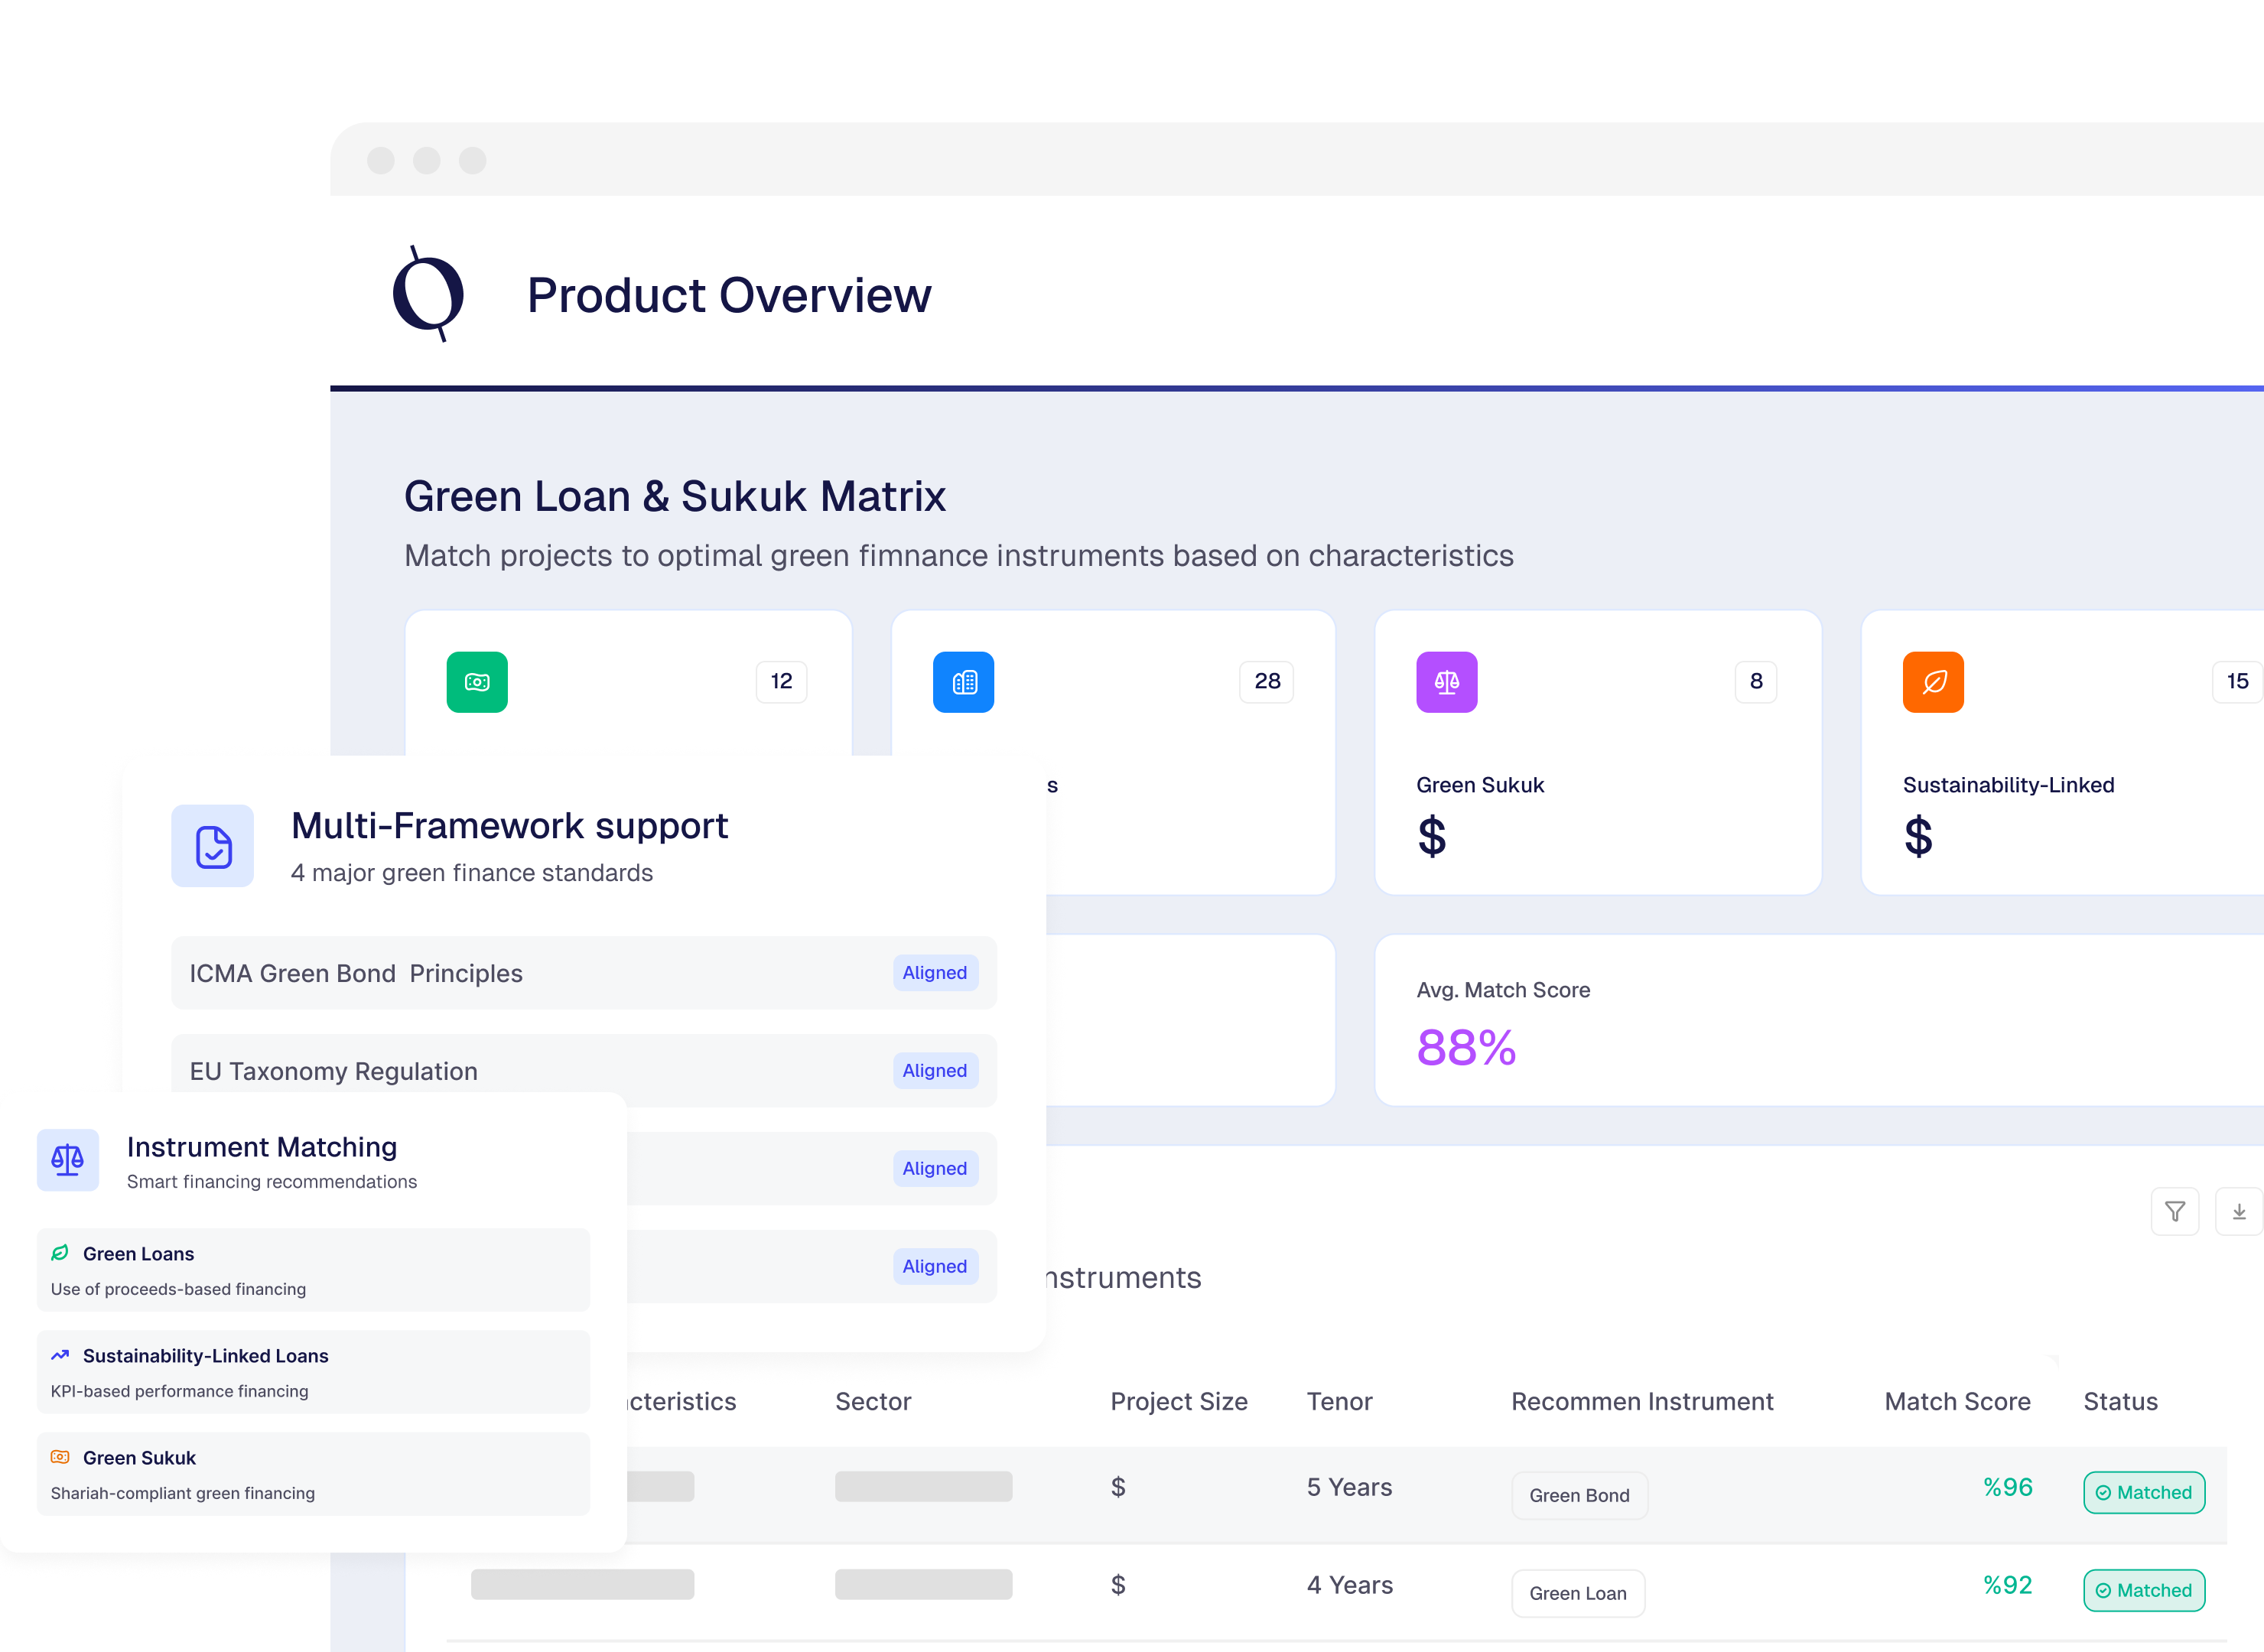
Task: Open the filter funnel icon
Action: 2174,1212
